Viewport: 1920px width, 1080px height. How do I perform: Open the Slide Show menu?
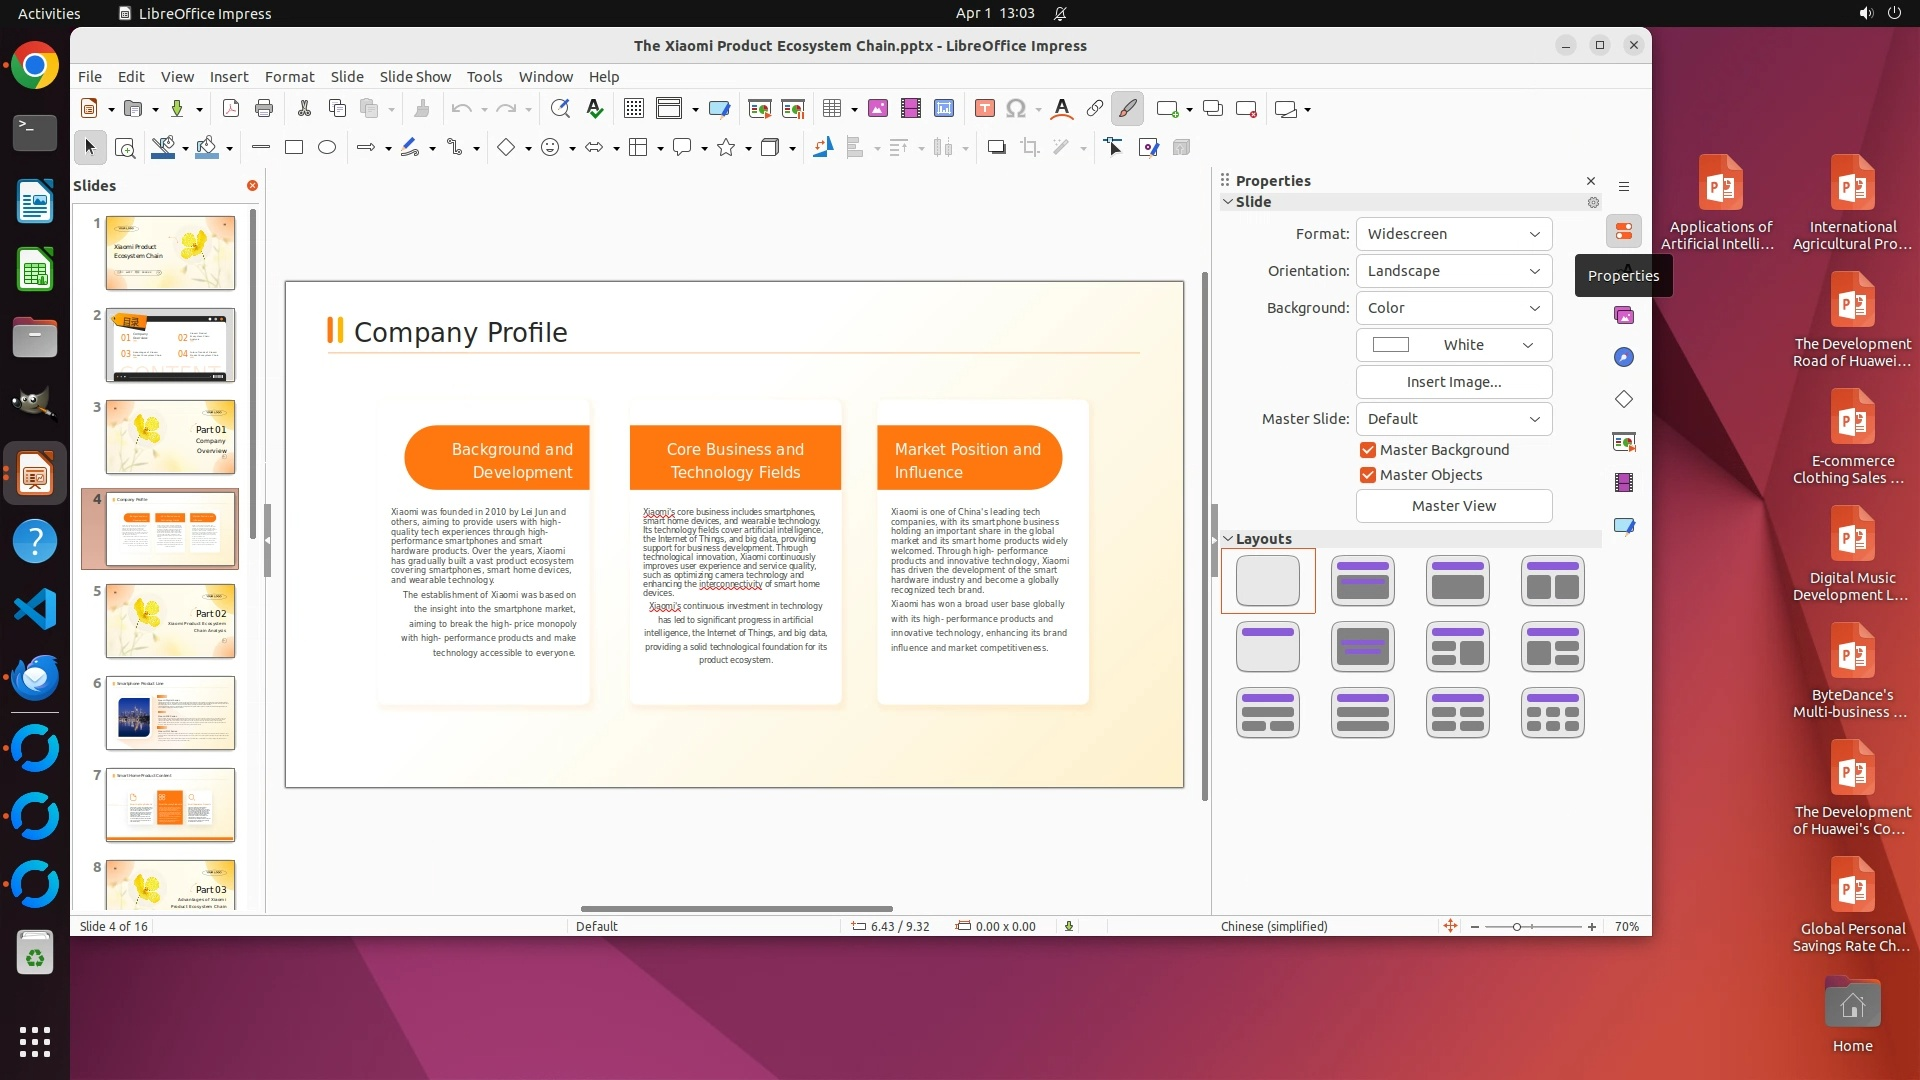click(x=415, y=77)
